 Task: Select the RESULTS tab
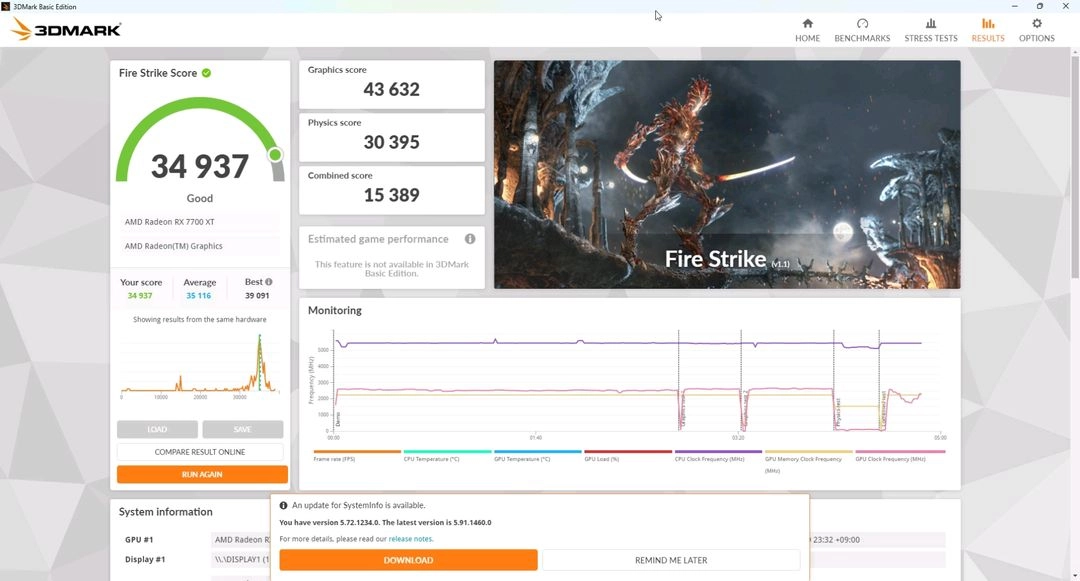pos(988,30)
